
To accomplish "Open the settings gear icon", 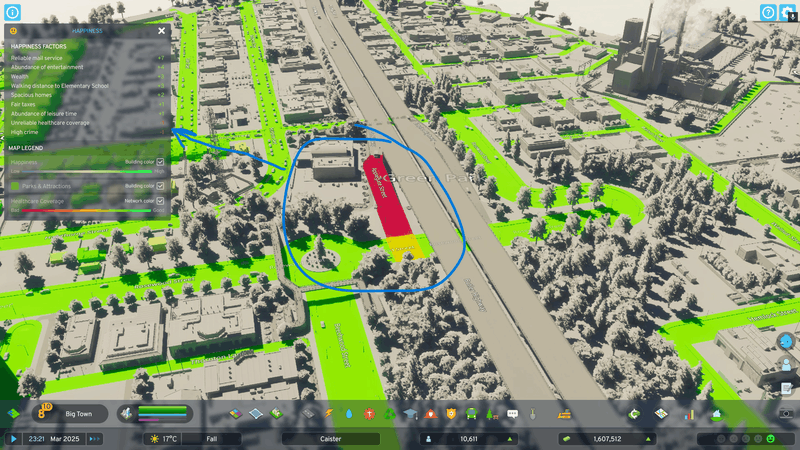I will [788, 12].
